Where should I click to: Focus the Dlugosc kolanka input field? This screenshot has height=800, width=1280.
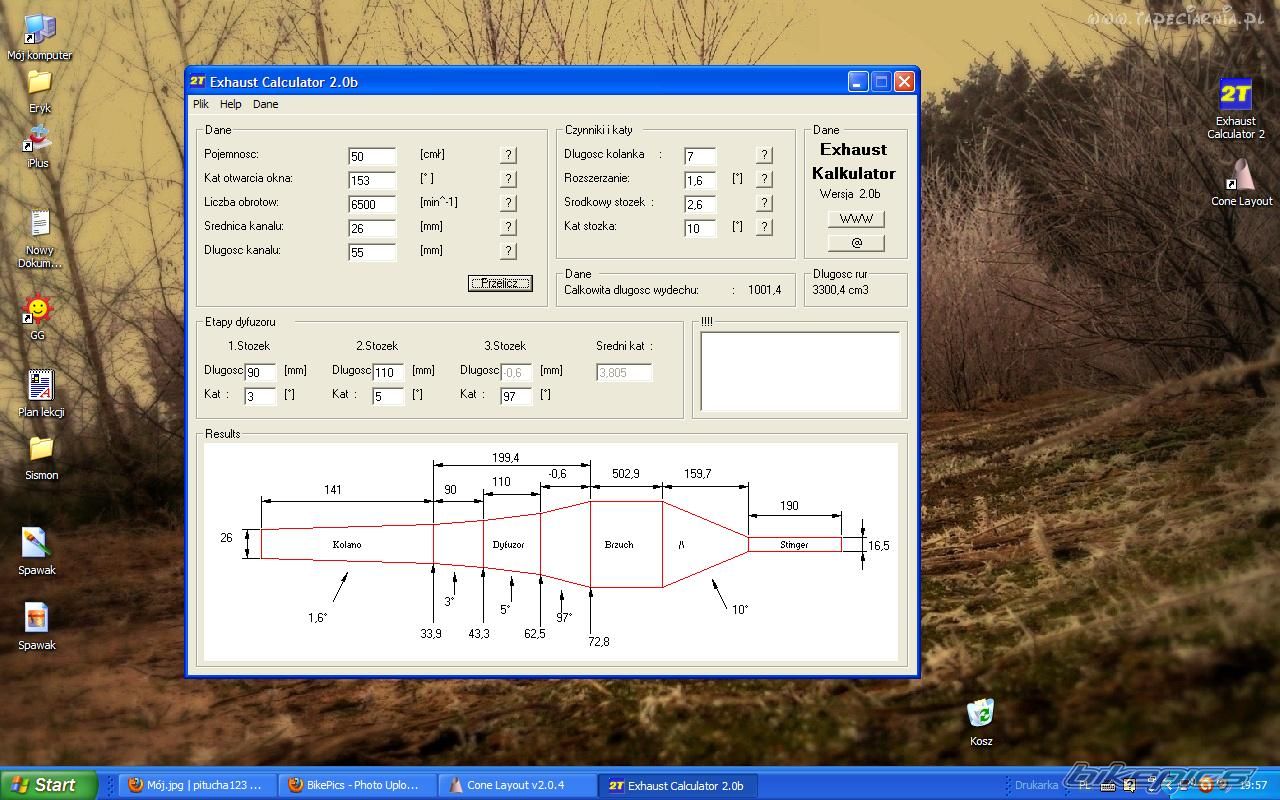pos(700,157)
